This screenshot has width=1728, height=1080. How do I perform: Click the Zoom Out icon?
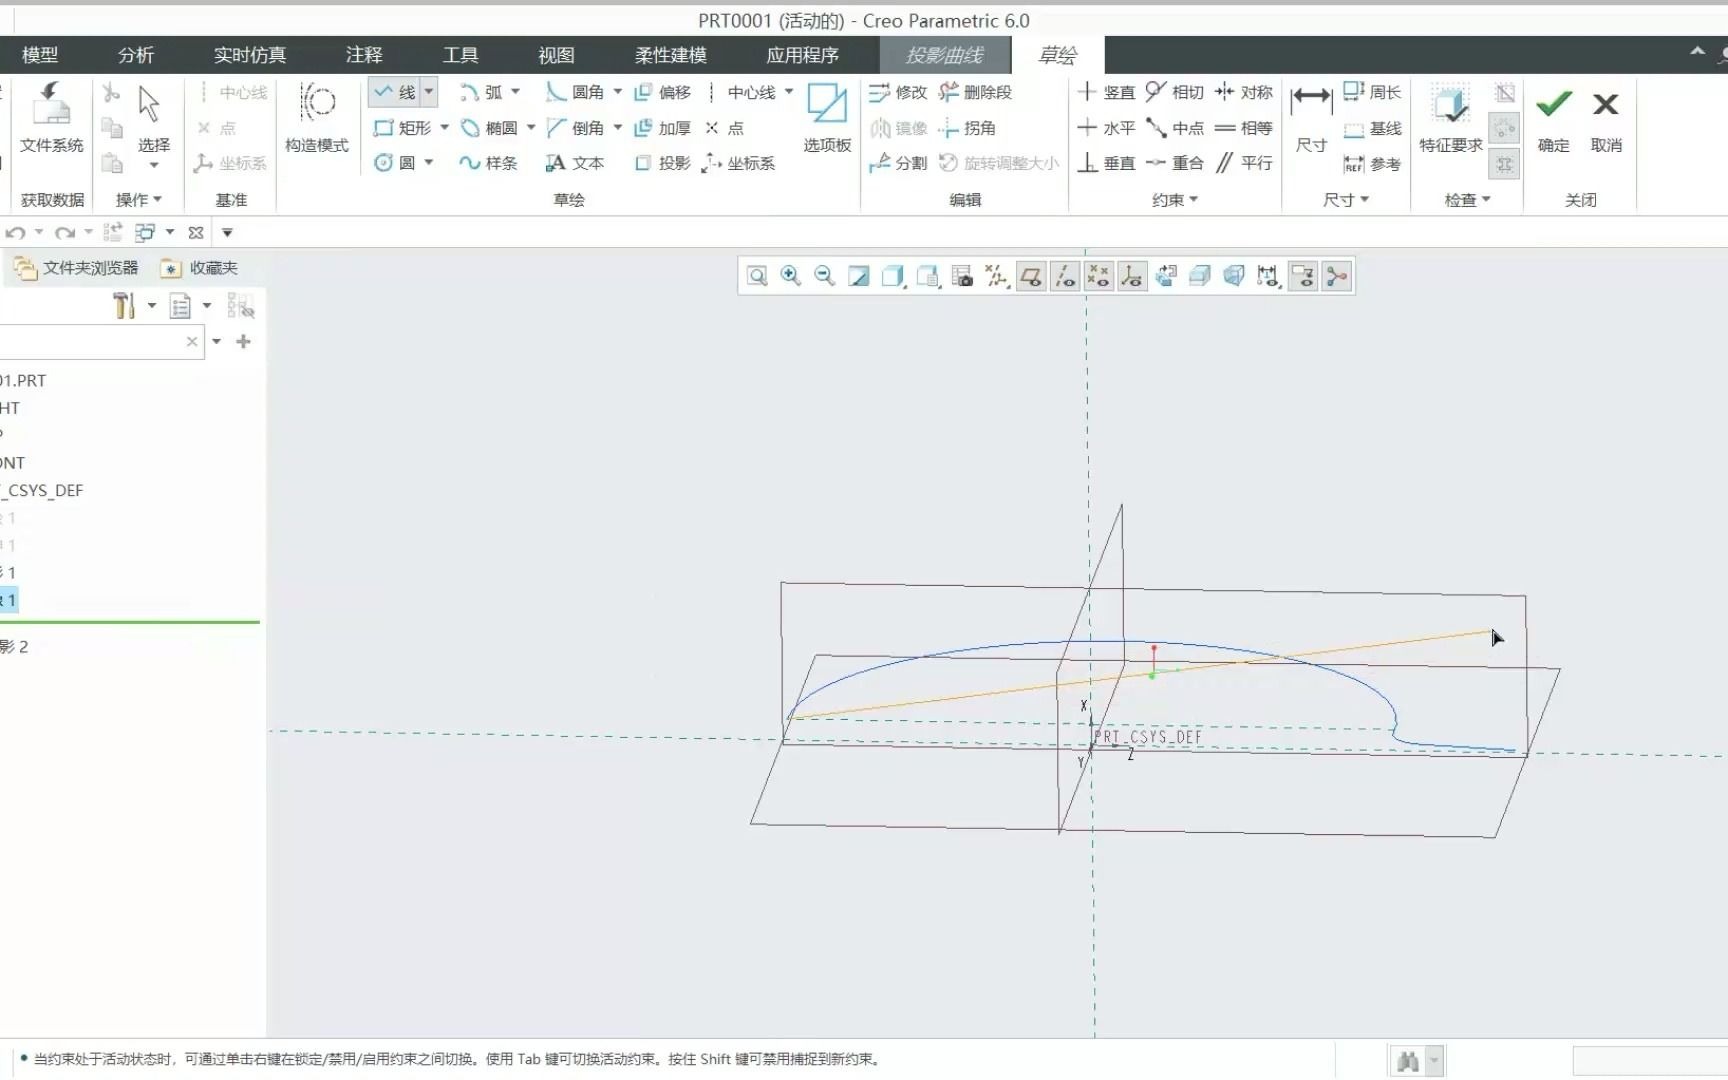pyautogui.click(x=824, y=276)
